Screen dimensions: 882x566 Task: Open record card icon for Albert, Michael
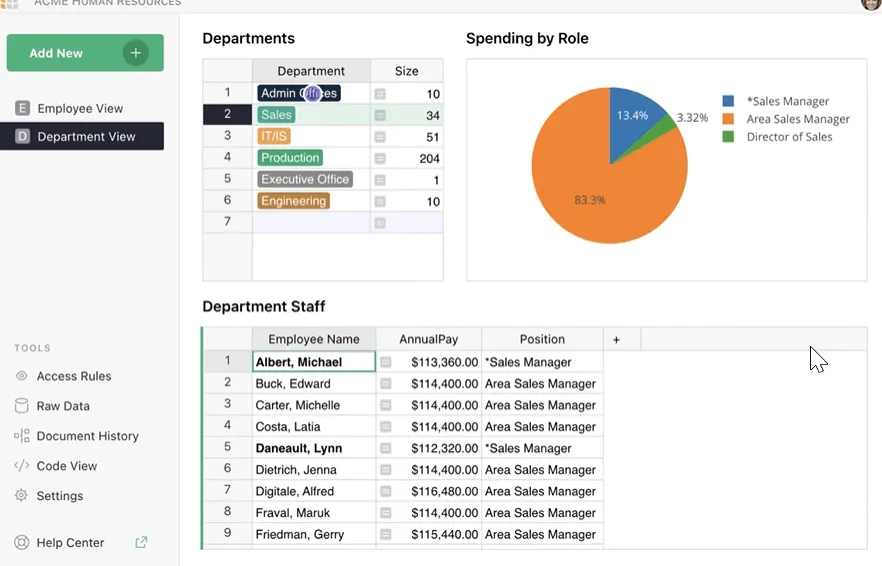[385, 362]
